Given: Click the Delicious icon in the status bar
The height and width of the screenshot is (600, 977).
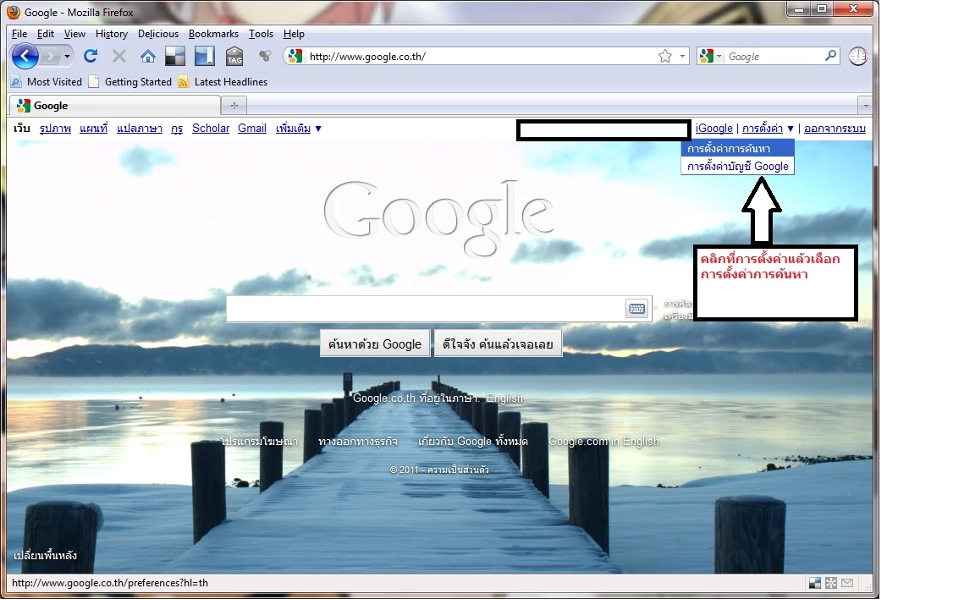Looking at the screenshot, I should (x=814, y=583).
